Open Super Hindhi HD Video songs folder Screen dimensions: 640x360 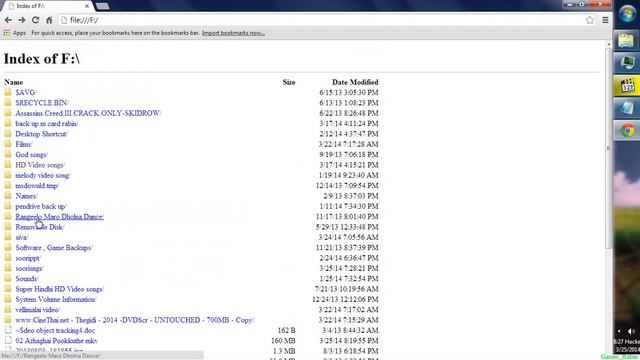click(60, 289)
